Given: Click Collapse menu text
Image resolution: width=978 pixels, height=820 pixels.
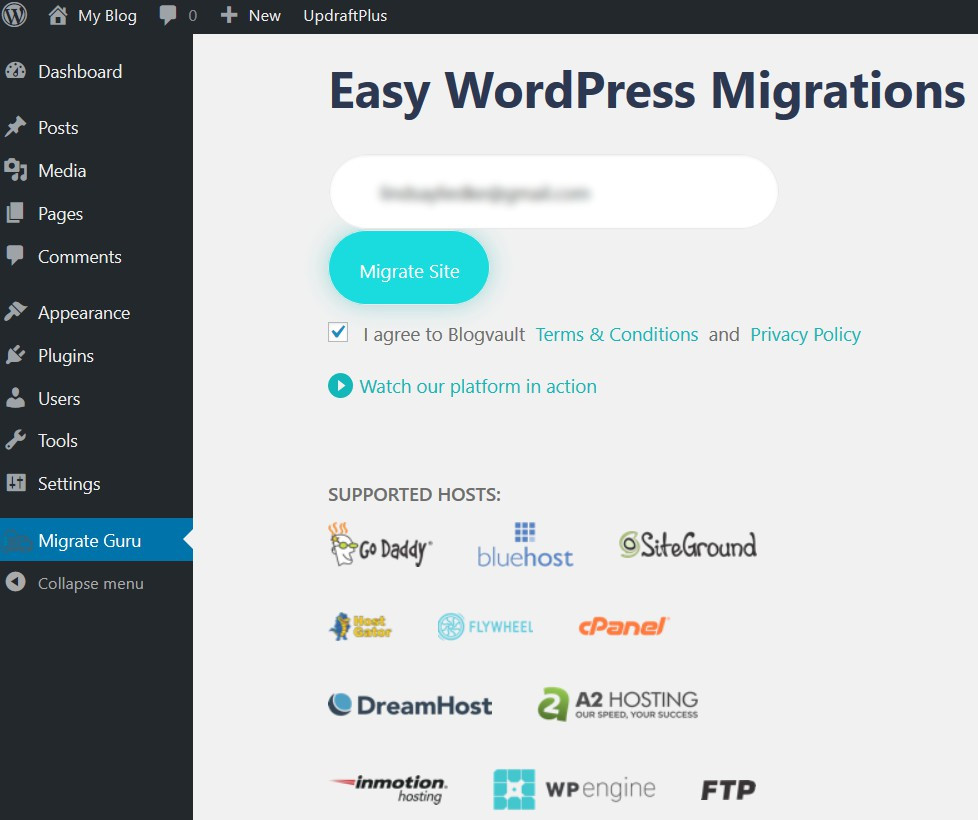Looking at the screenshot, I should tap(91, 584).
